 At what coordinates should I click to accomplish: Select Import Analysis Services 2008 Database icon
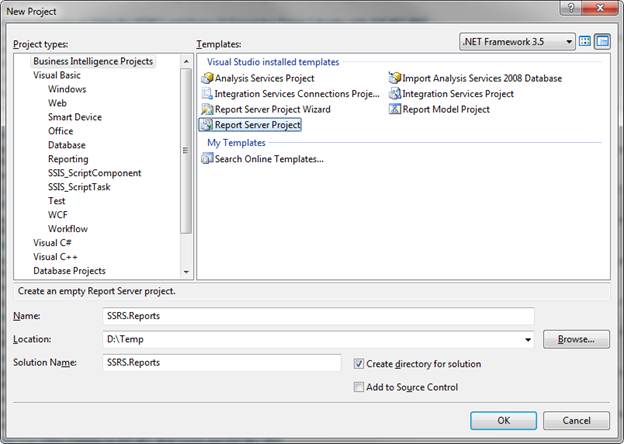coord(395,78)
